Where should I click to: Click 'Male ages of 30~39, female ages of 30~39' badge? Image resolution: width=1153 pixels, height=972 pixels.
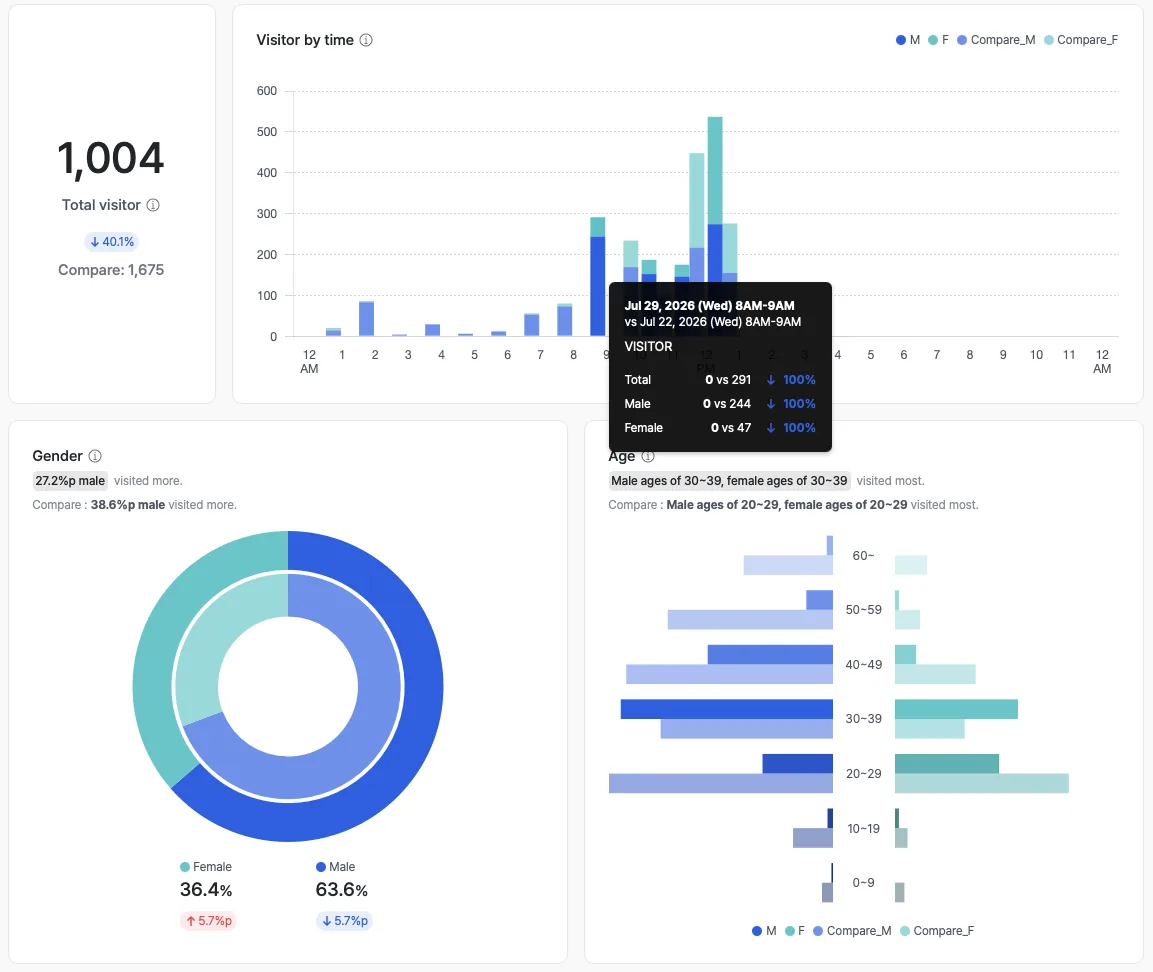[x=729, y=481]
